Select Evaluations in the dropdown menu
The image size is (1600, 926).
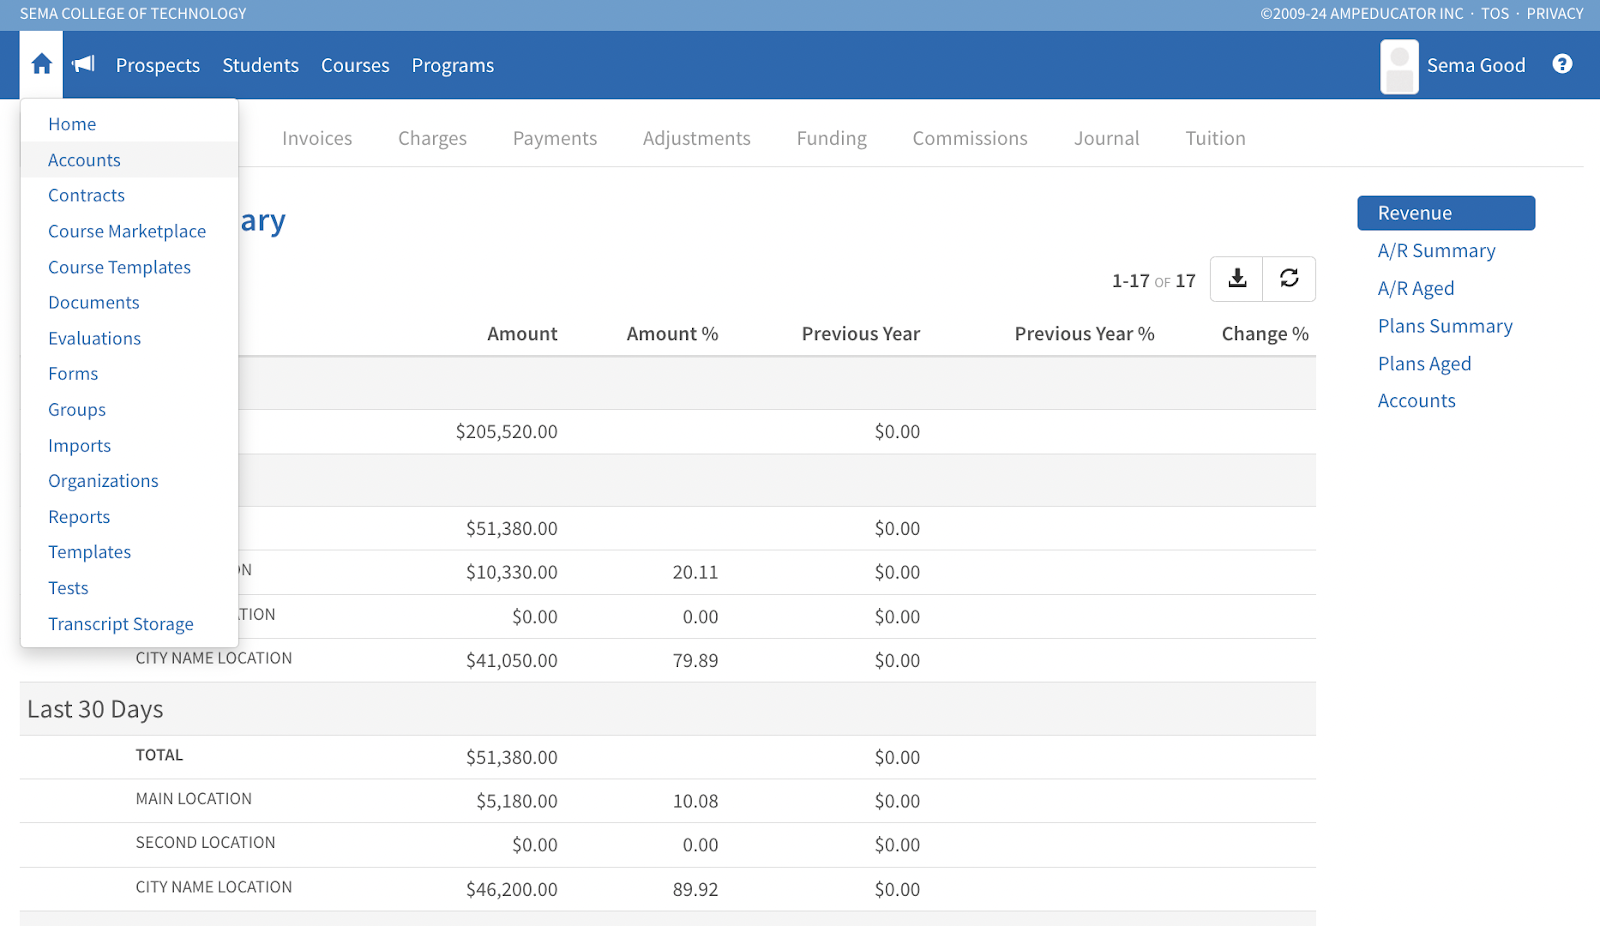click(x=129, y=338)
